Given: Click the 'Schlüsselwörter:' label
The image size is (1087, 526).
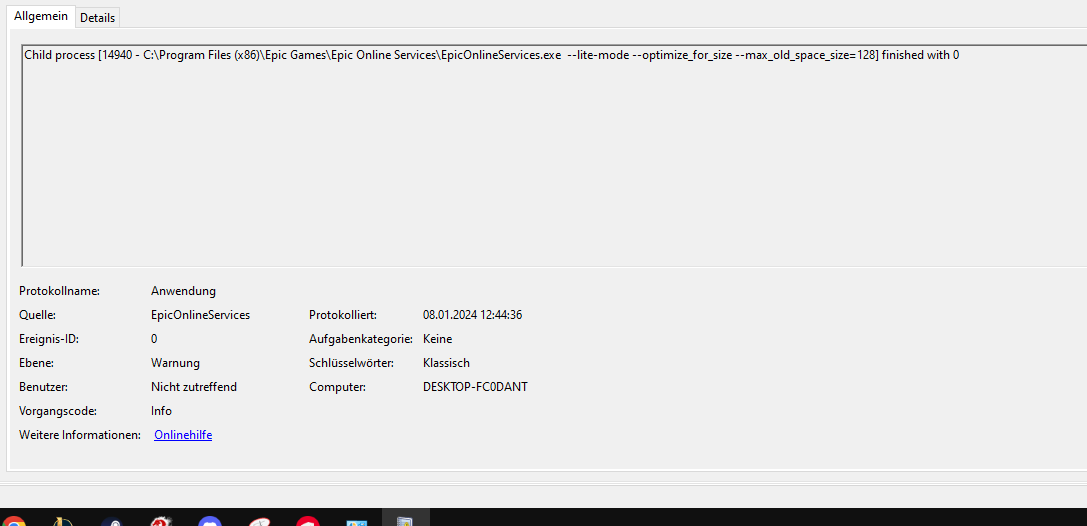Looking at the screenshot, I should click(x=351, y=363).
